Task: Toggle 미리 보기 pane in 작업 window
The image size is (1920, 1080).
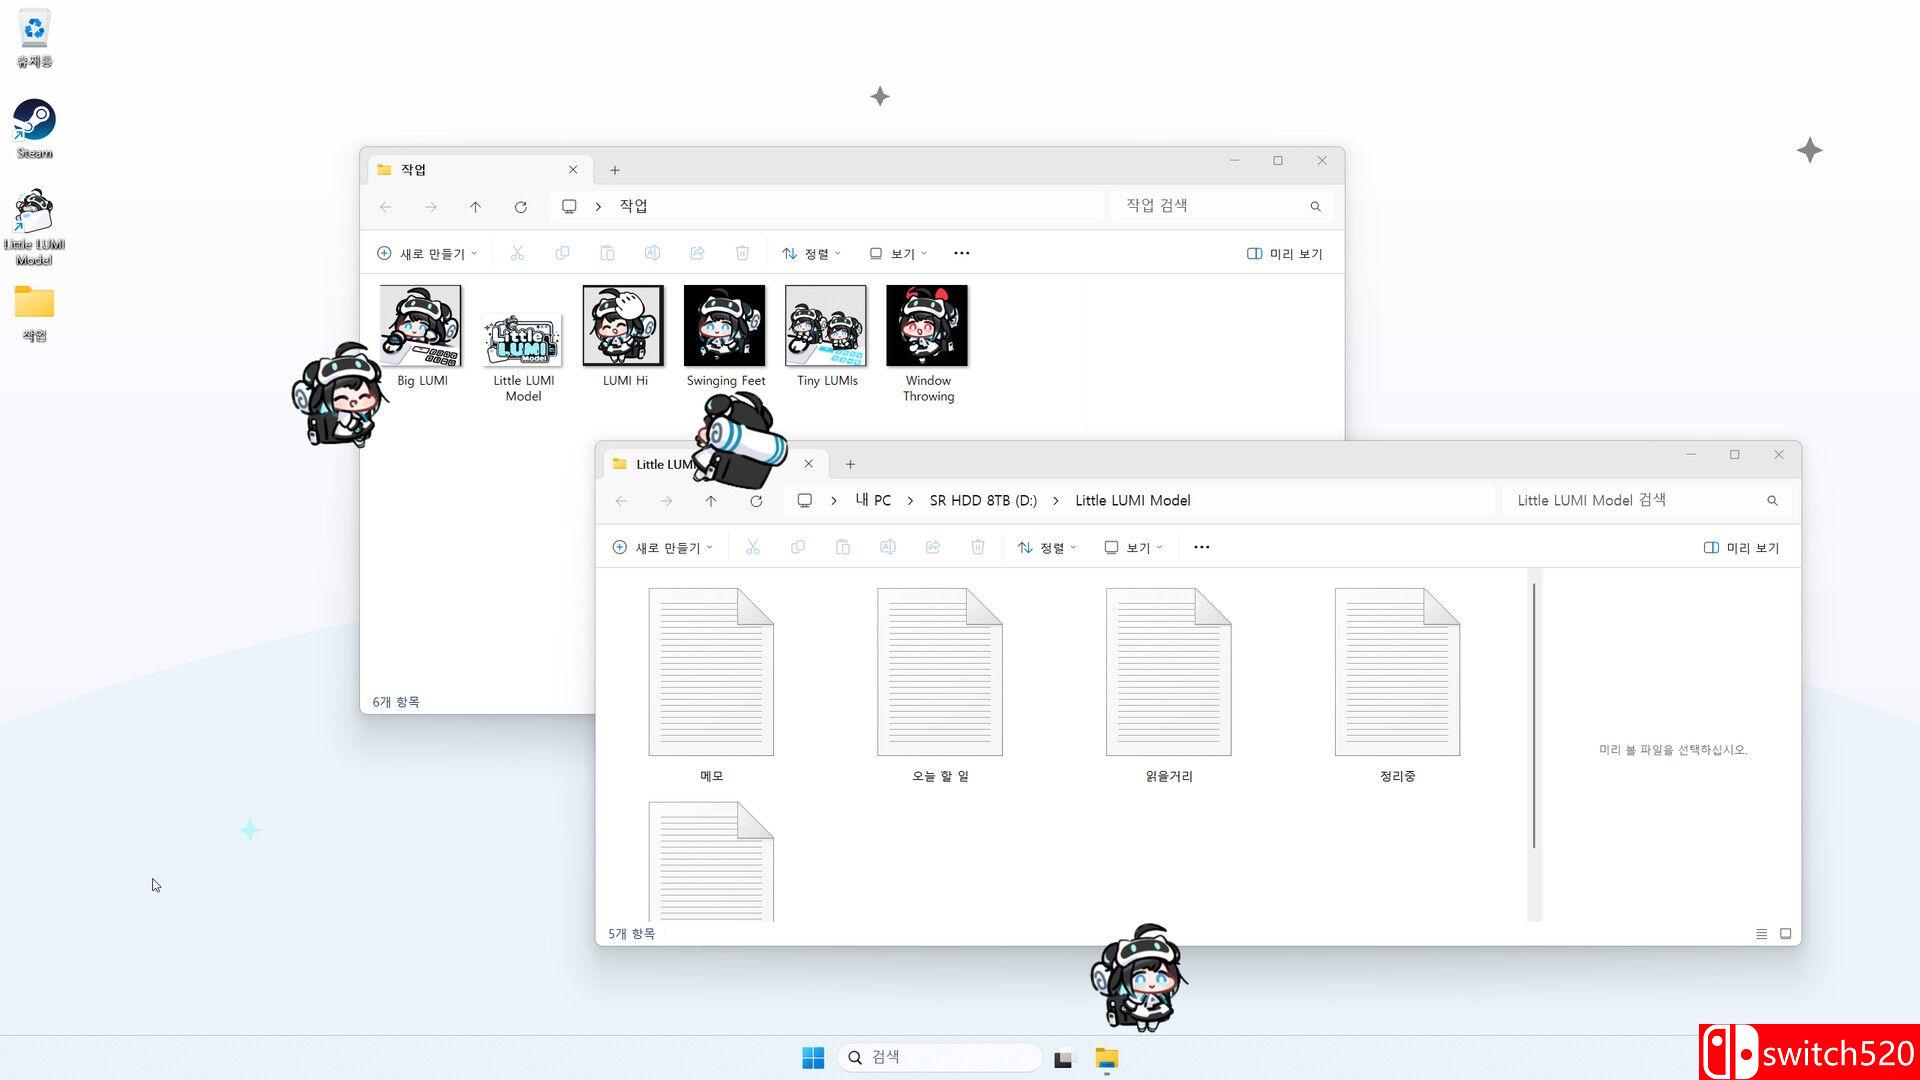Action: pyautogui.click(x=1285, y=254)
